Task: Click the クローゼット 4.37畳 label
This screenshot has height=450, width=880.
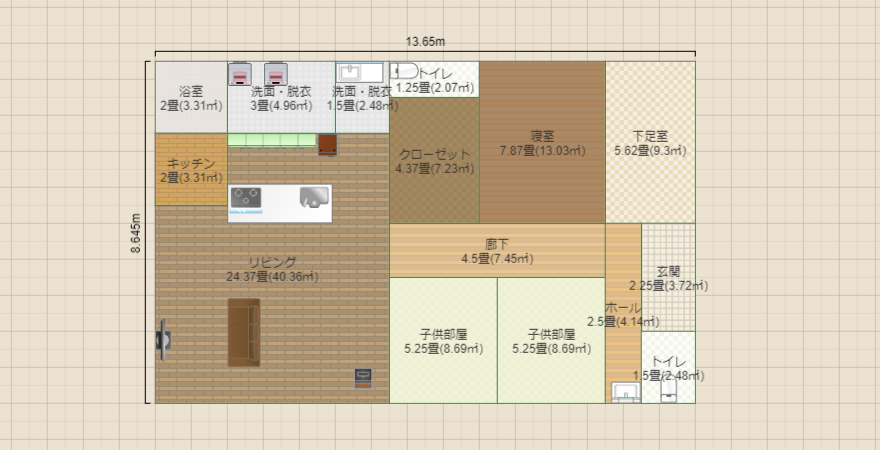Action: point(435,161)
